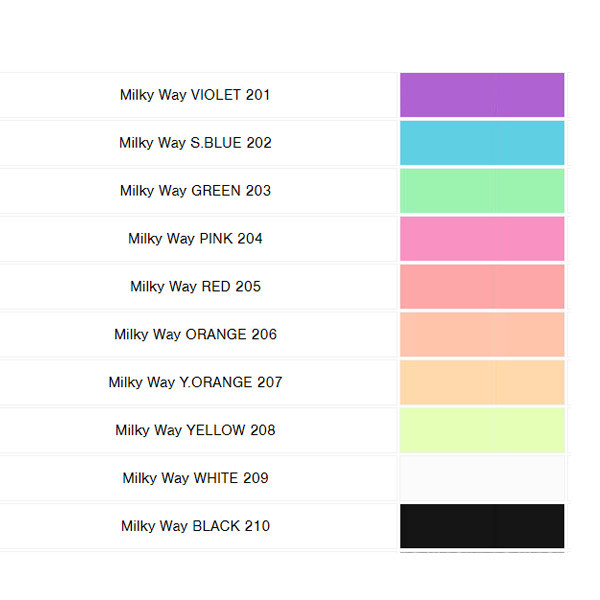Pick the Milky Way YELLOW 208 row
This screenshot has width=600, height=600.
click(x=195, y=430)
